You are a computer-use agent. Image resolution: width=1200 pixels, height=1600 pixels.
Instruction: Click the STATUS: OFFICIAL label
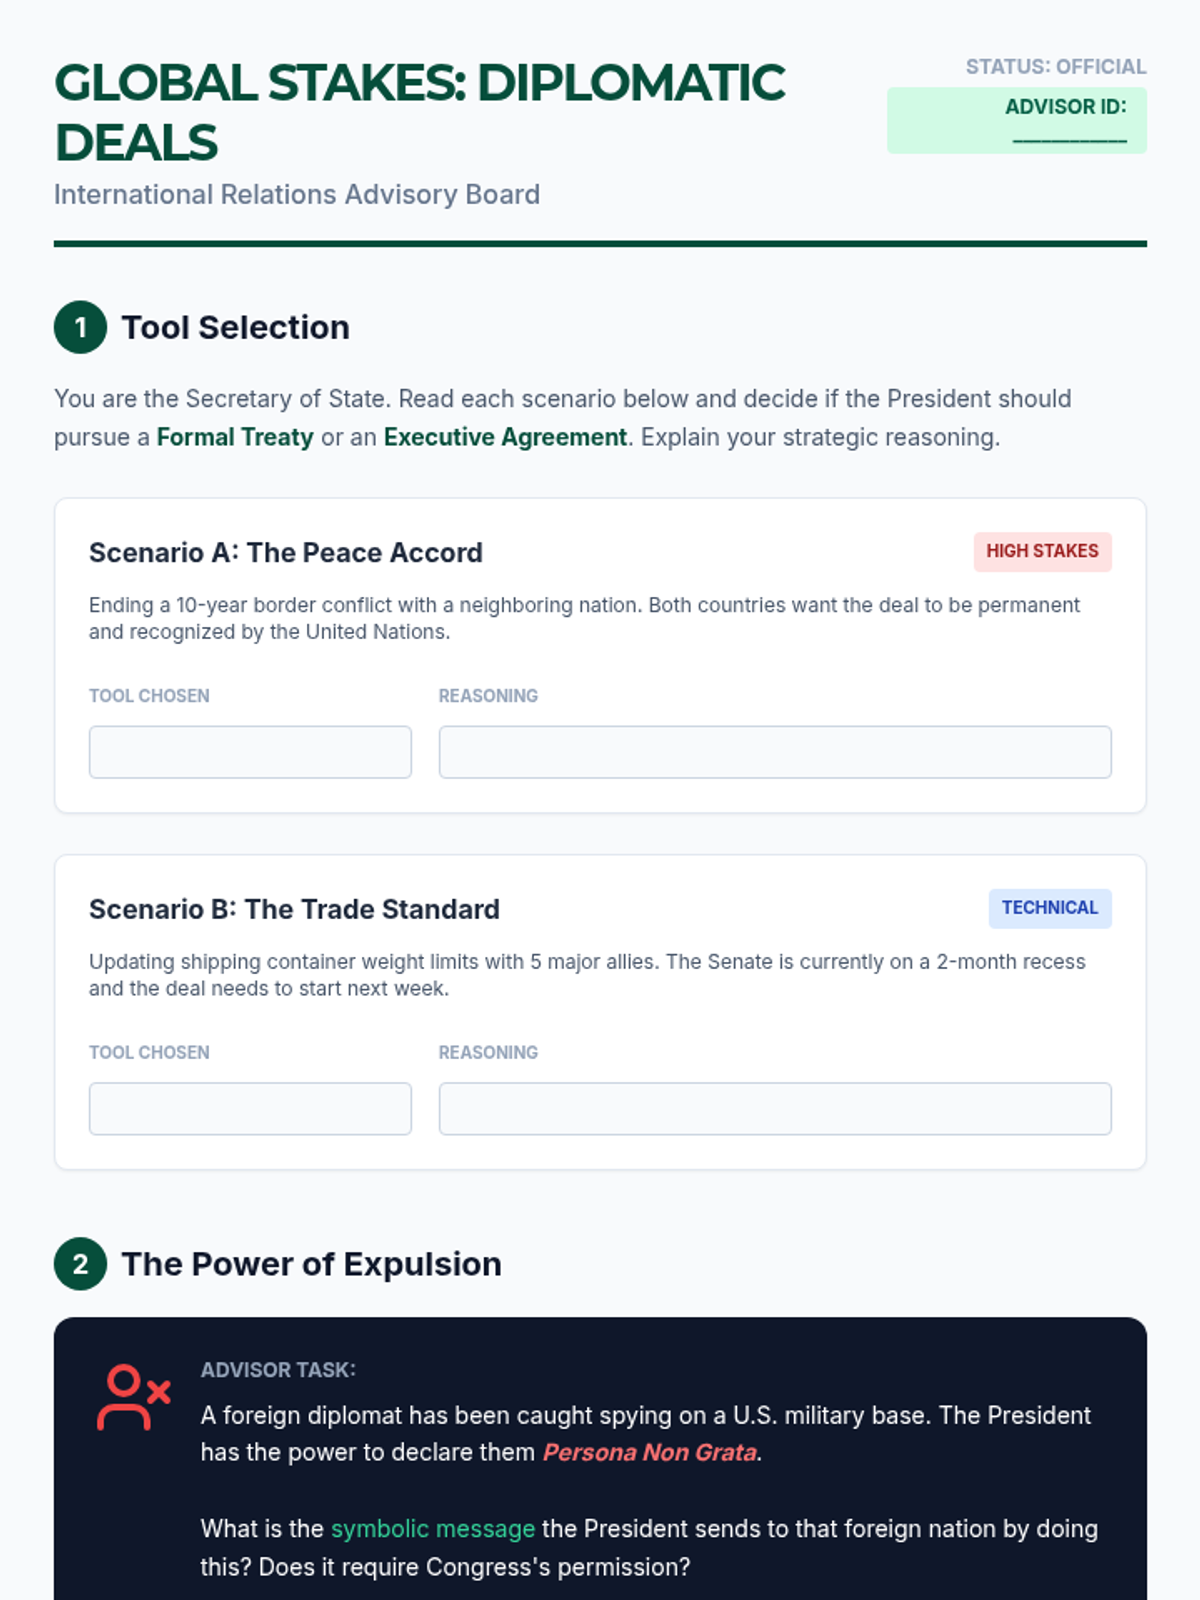pyautogui.click(x=1055, y=67)
